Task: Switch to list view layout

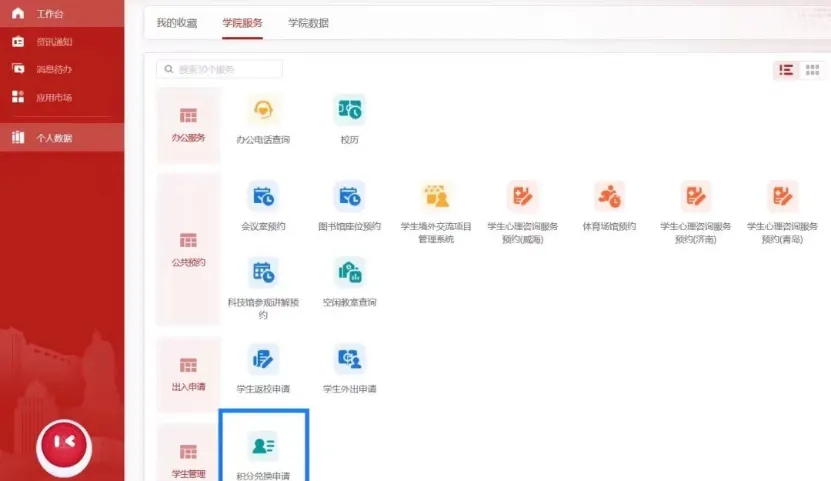Action: pyautogui.click(x=785, y=70)
